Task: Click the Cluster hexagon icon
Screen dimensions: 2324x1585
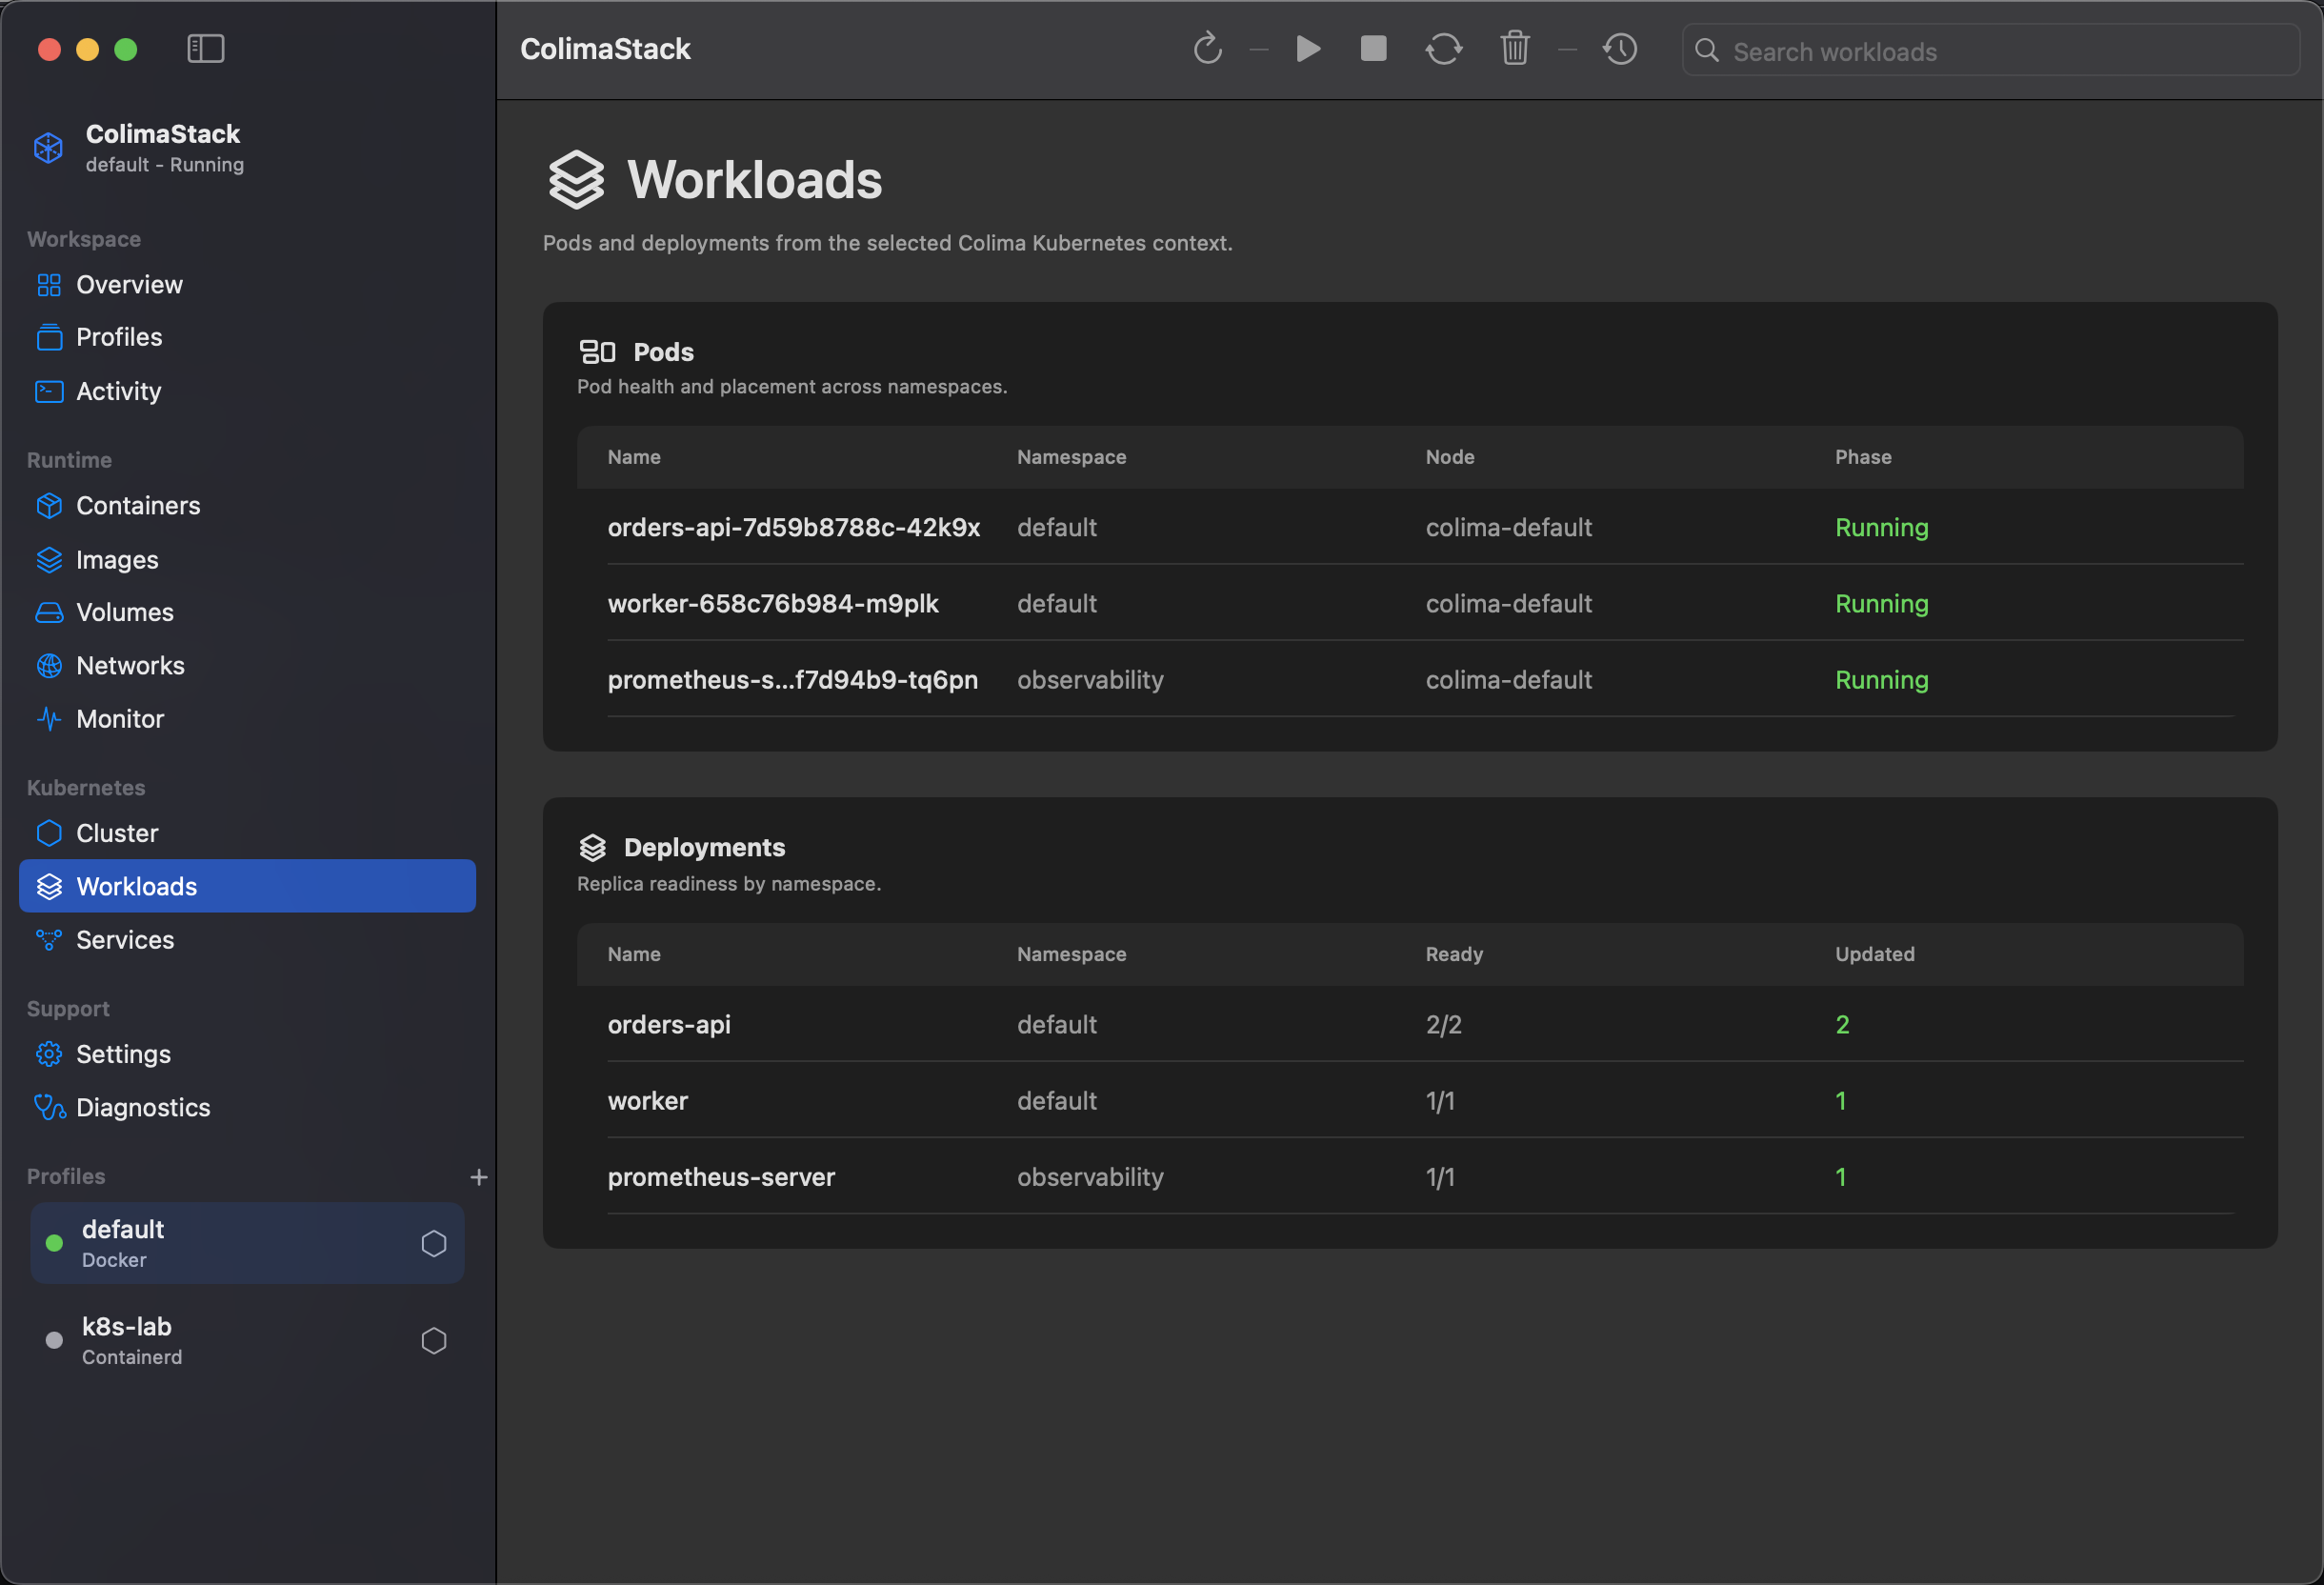Action: tap(48, 833)
